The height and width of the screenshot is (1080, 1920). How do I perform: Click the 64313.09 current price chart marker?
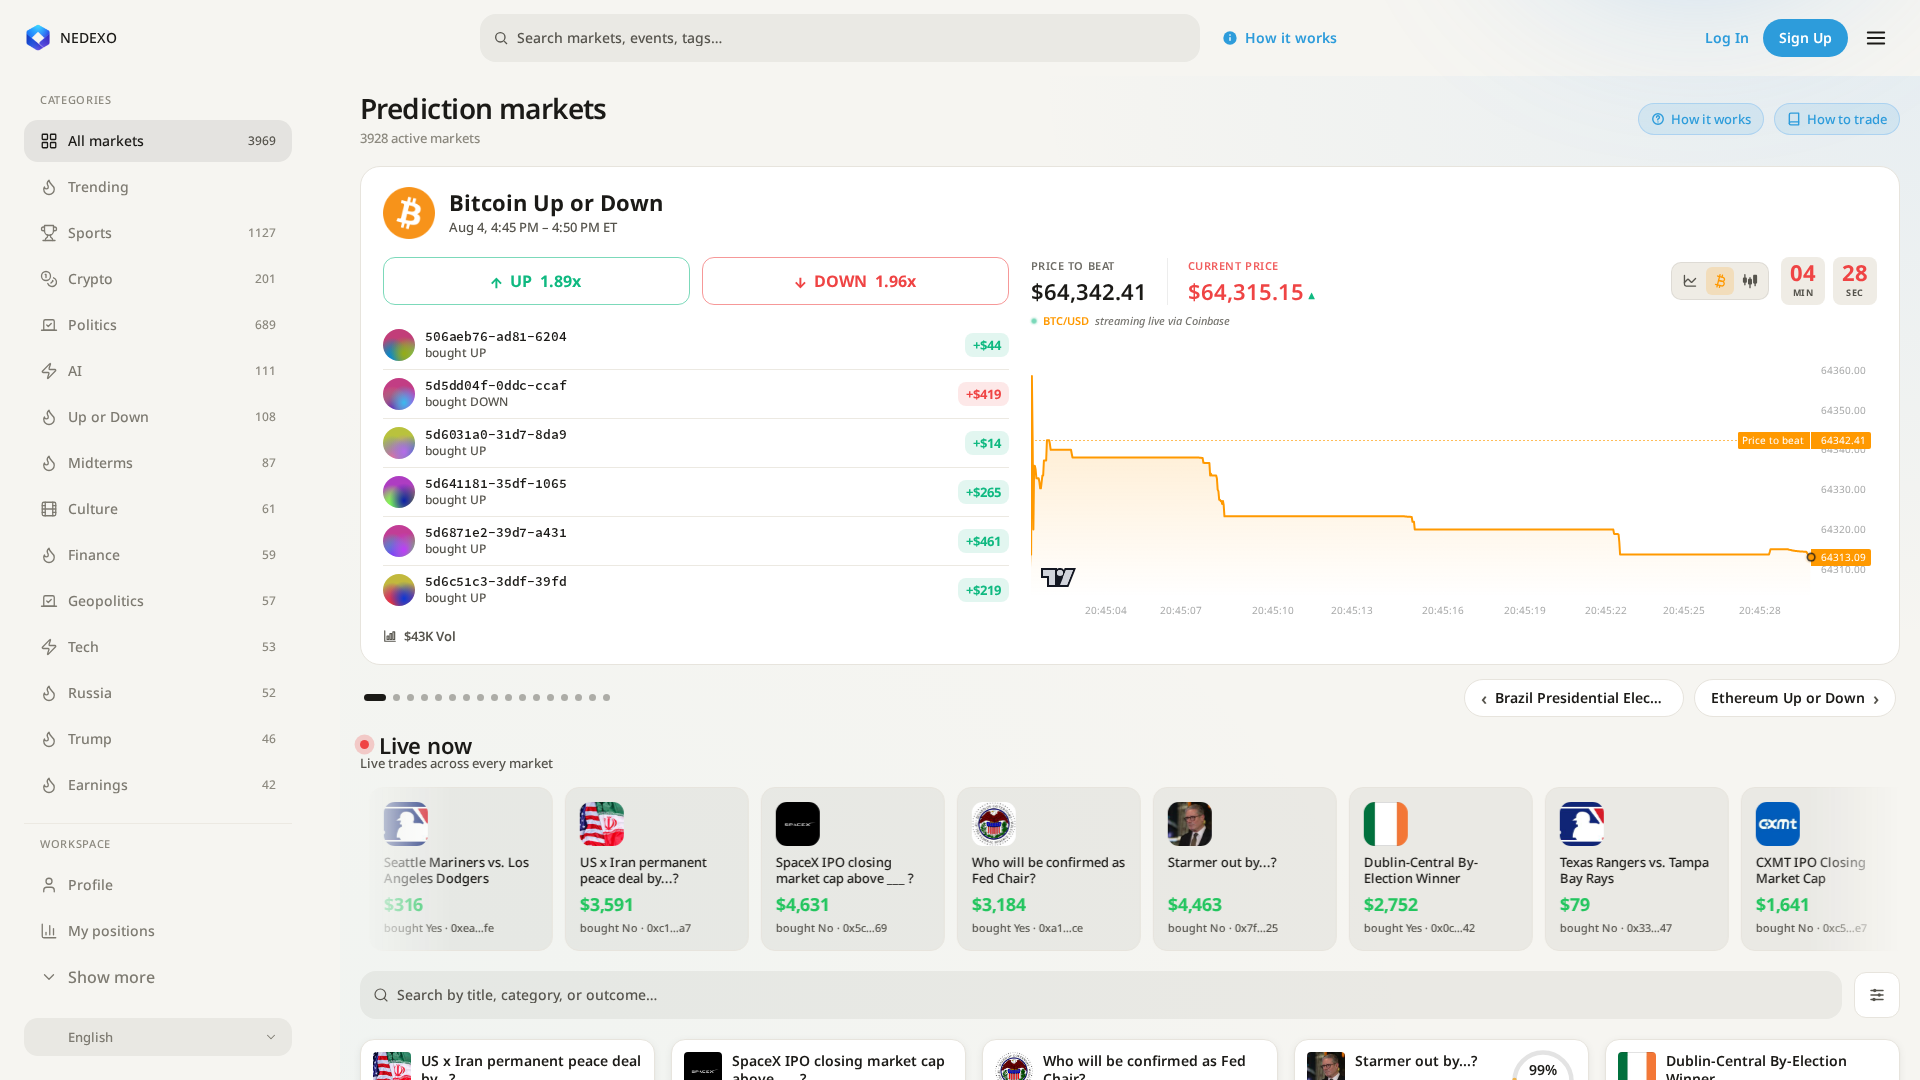pyautogui.click(x=1841, y=558)
